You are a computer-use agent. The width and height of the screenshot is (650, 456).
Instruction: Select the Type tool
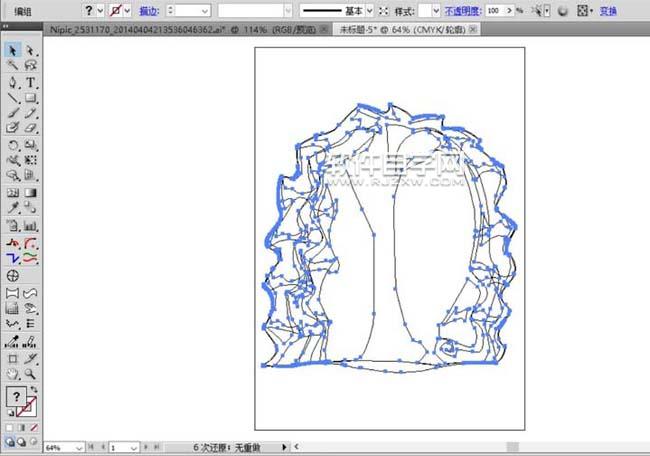pyautogui.click(x=30, y=82)
